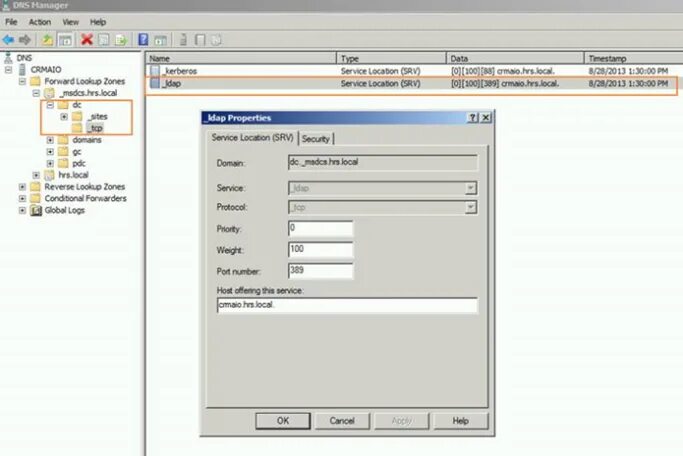The image size is (683, 456).
Task: Click the Cancel button
Action: (x=342, y=421)
